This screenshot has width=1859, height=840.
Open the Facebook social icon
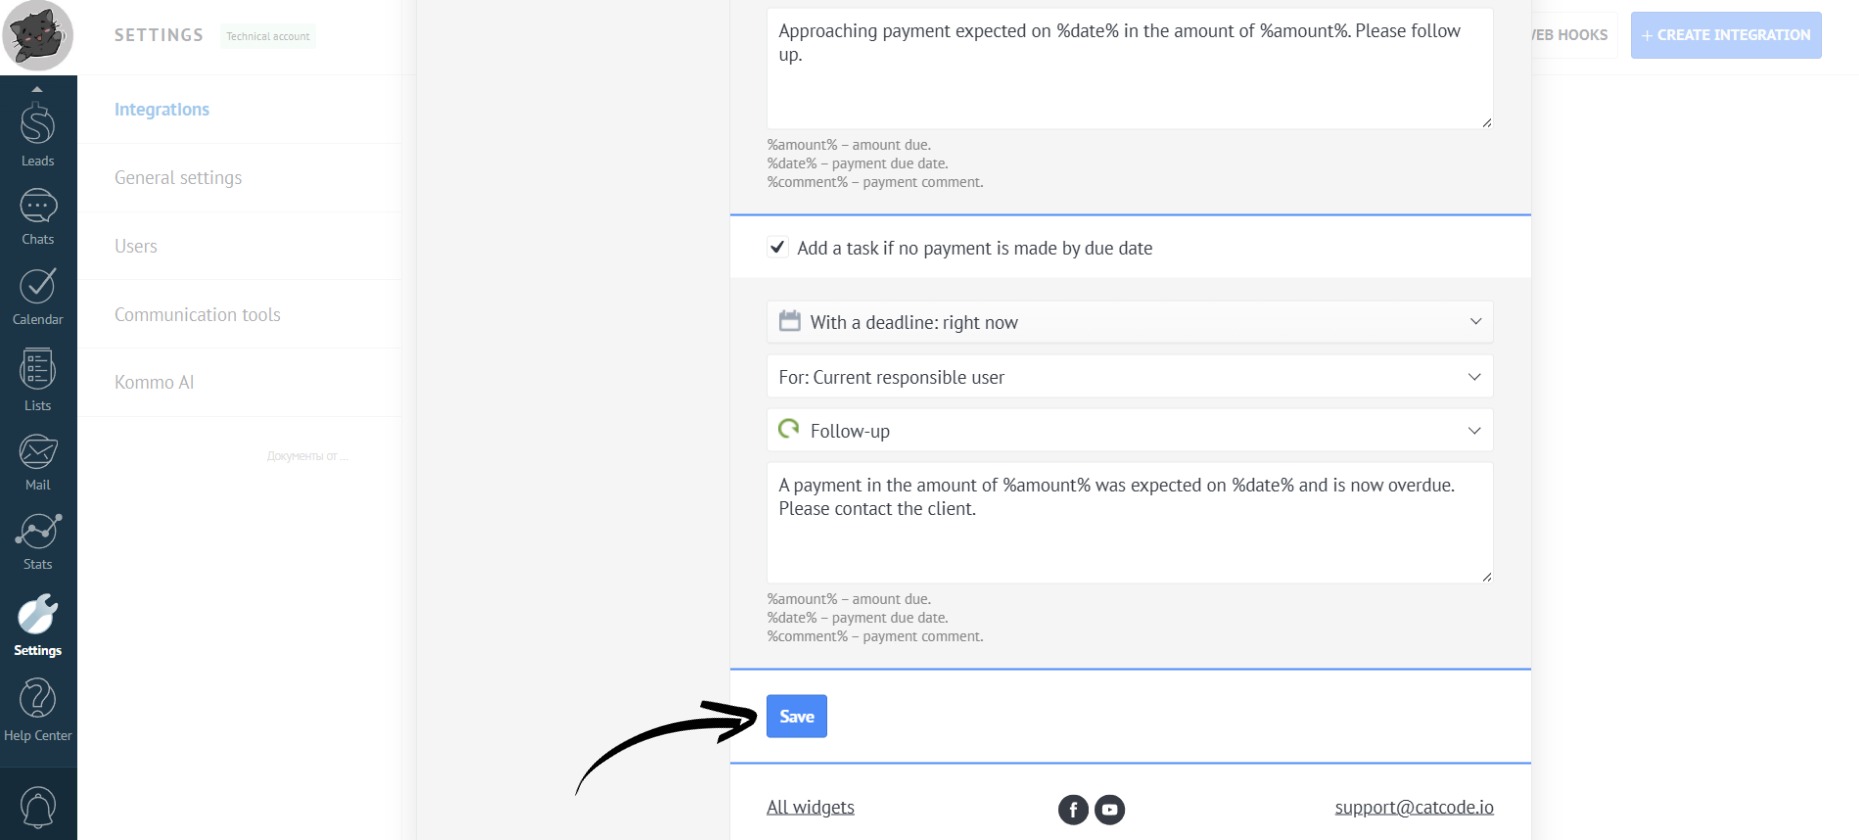pos(1073,809)
